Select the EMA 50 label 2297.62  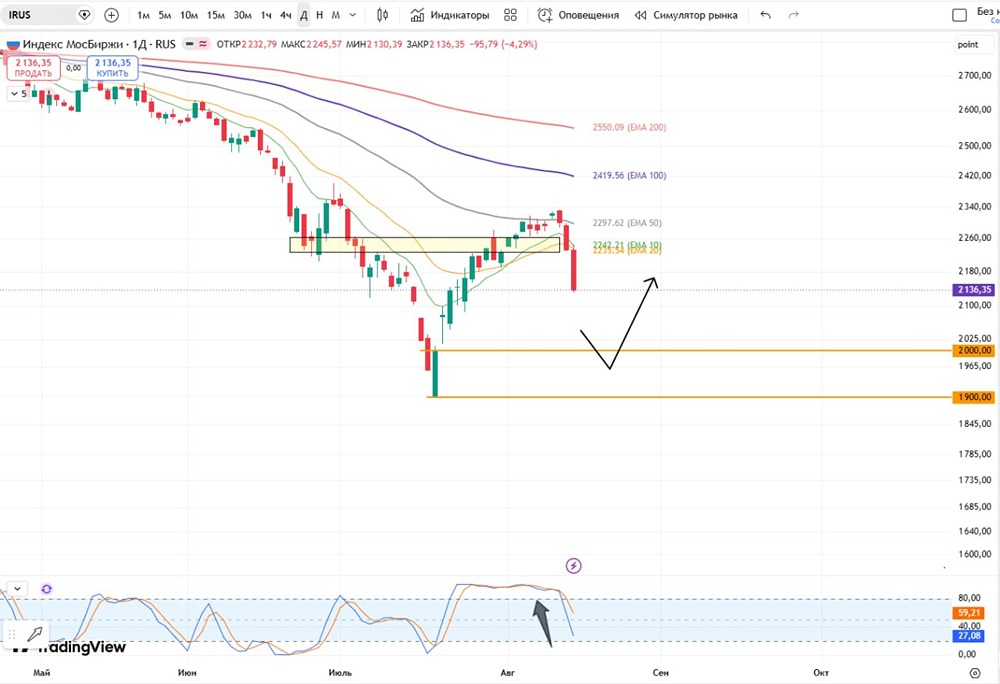click(x=626, y=223)
